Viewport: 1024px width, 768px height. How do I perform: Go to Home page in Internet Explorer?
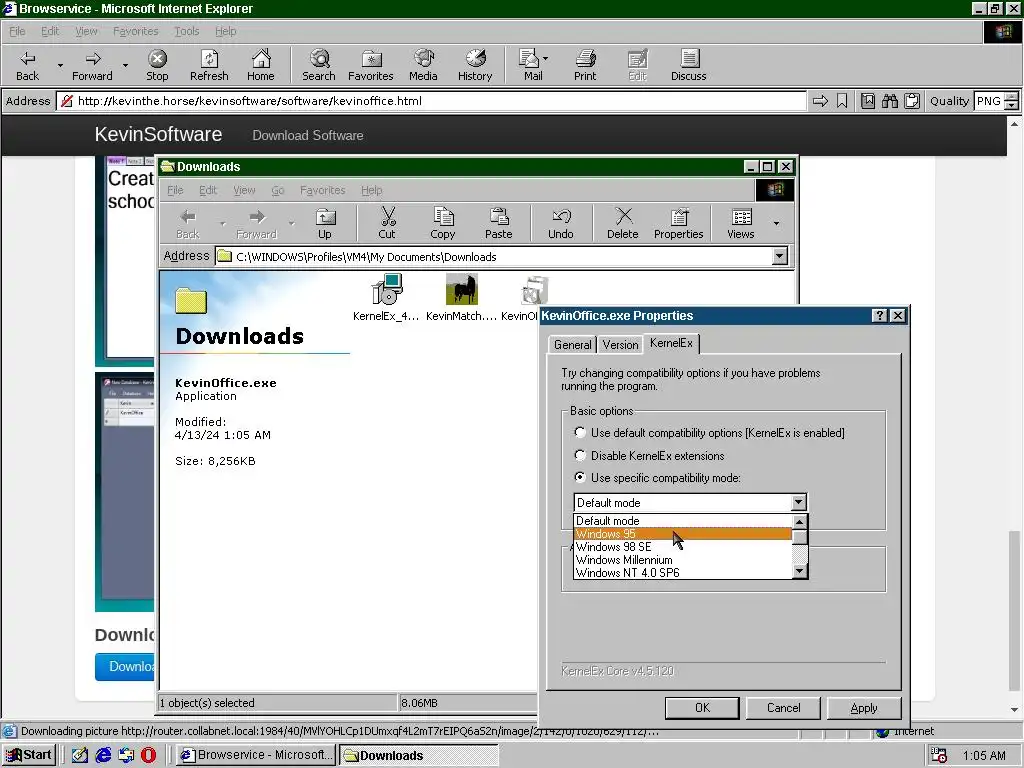261,65
